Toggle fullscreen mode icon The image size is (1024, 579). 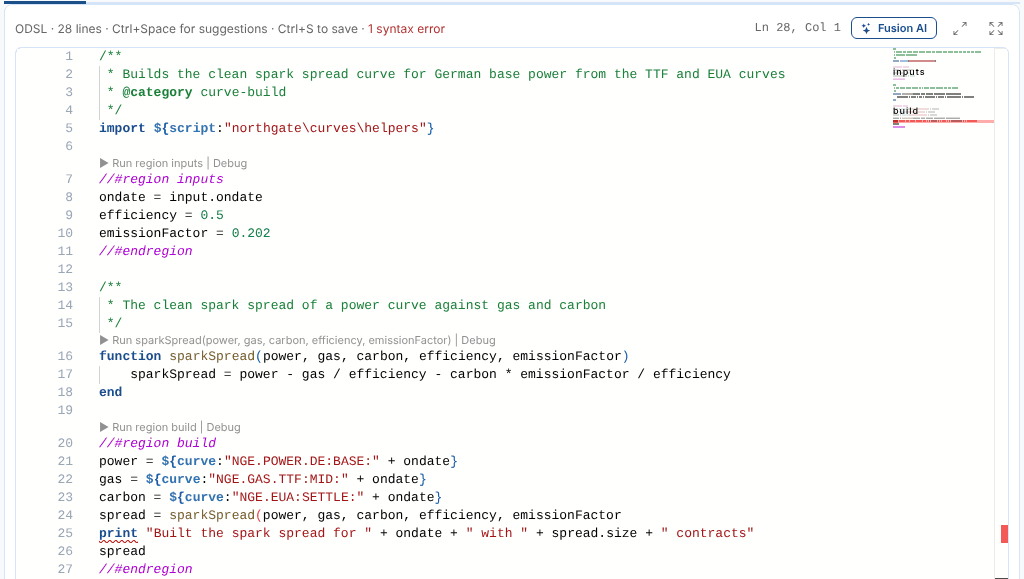995,28
